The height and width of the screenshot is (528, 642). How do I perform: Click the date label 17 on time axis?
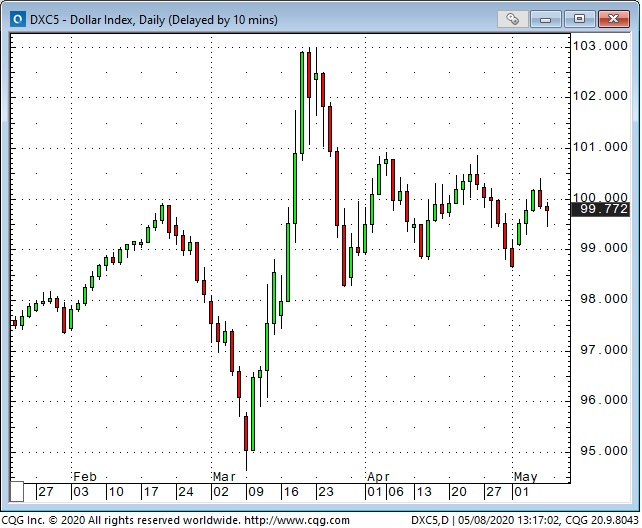tap(151, 492)
